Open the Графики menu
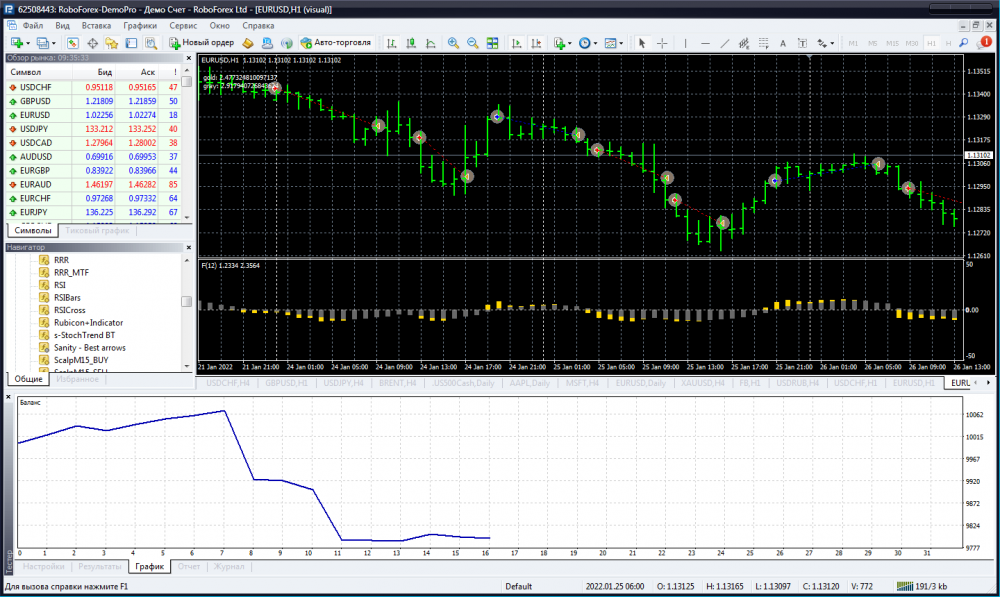The image size is (1000, 597). click(140, 26)
